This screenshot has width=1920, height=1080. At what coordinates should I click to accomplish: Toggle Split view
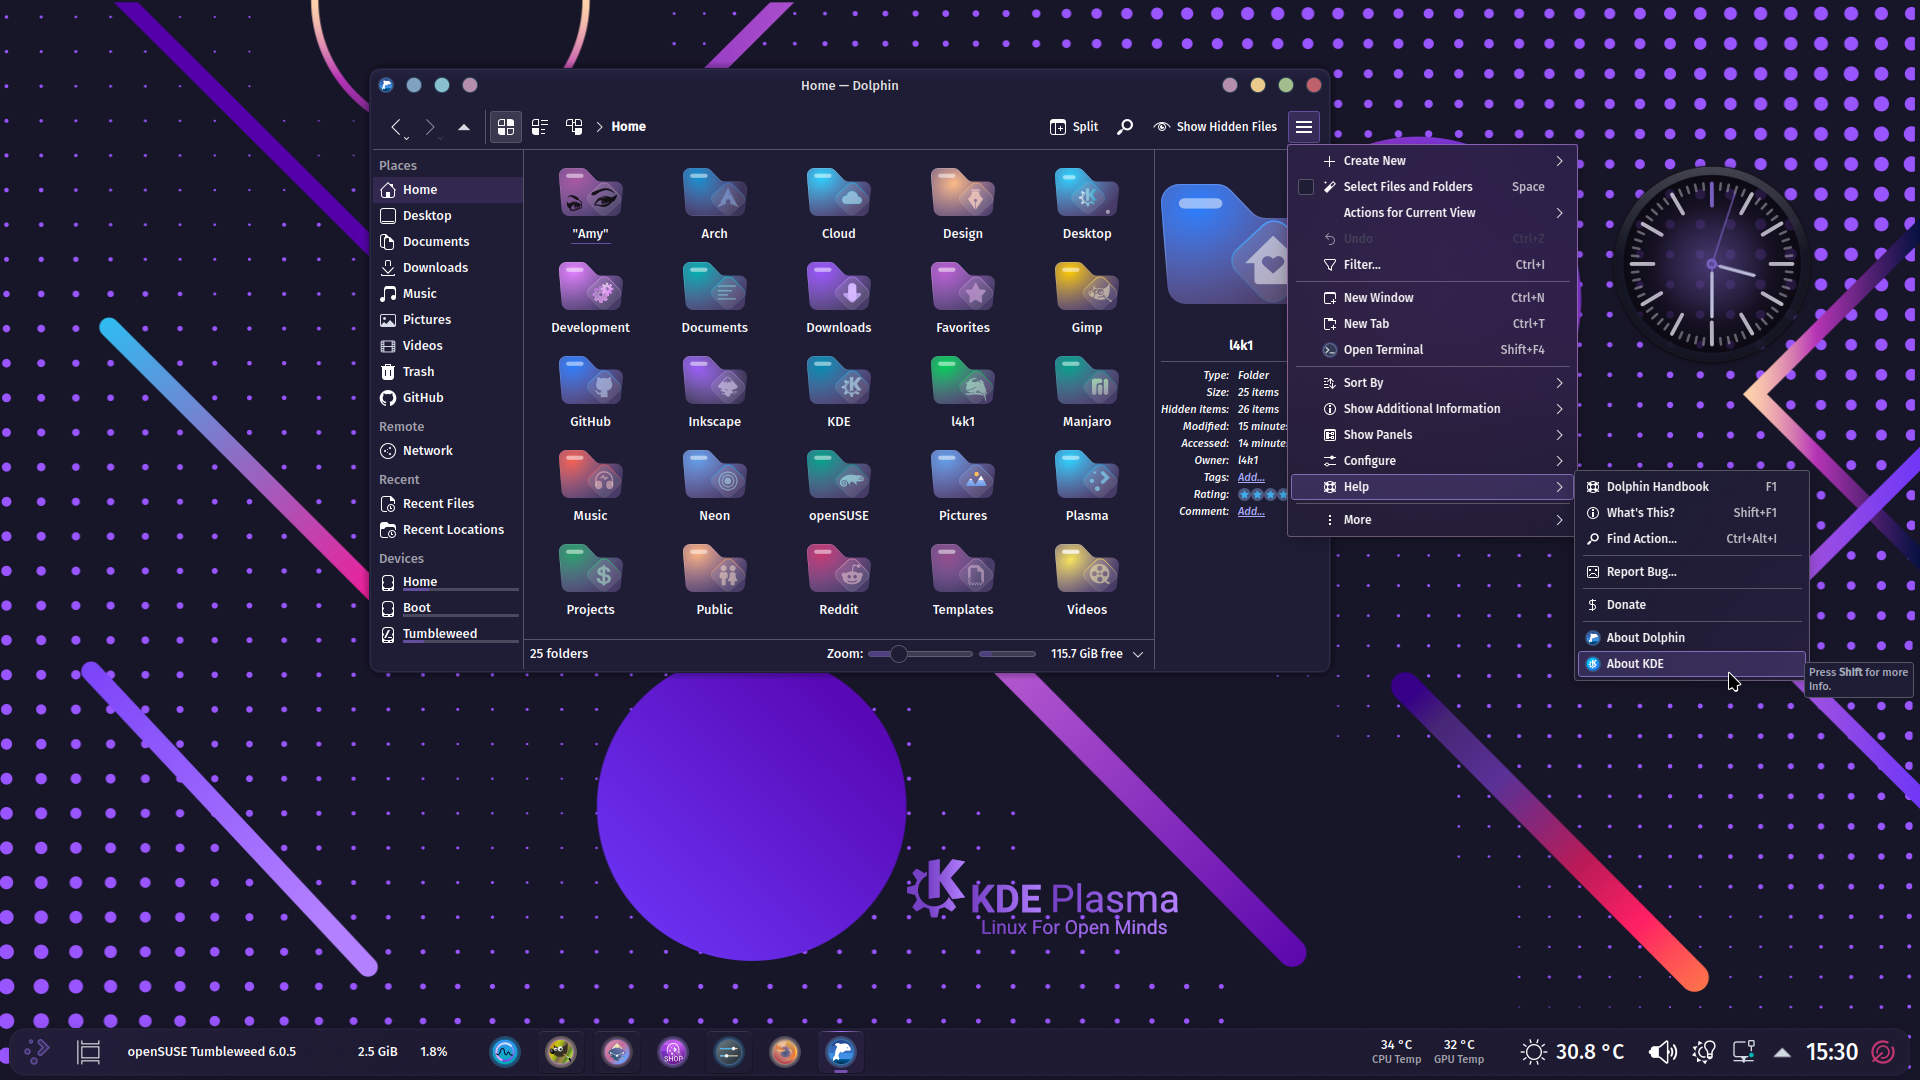[x=1074, y=127]
